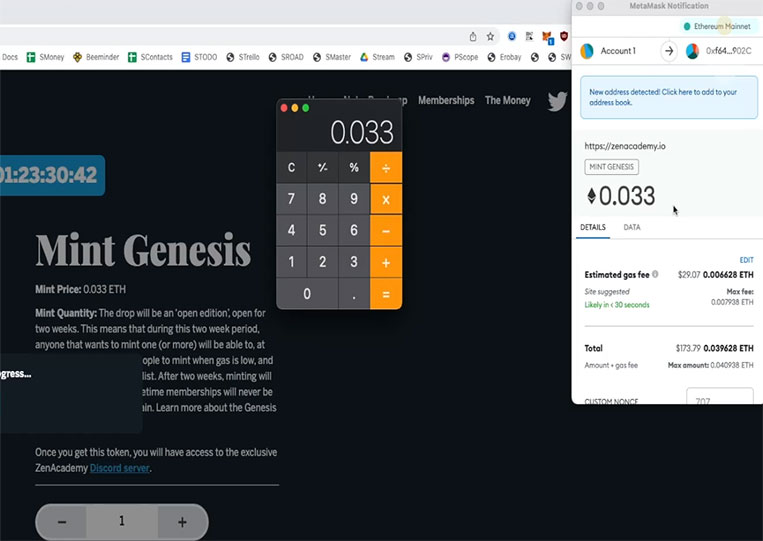Screen dimensions: 763x541
Task: Click calculator digit 9
Action: 354,199
